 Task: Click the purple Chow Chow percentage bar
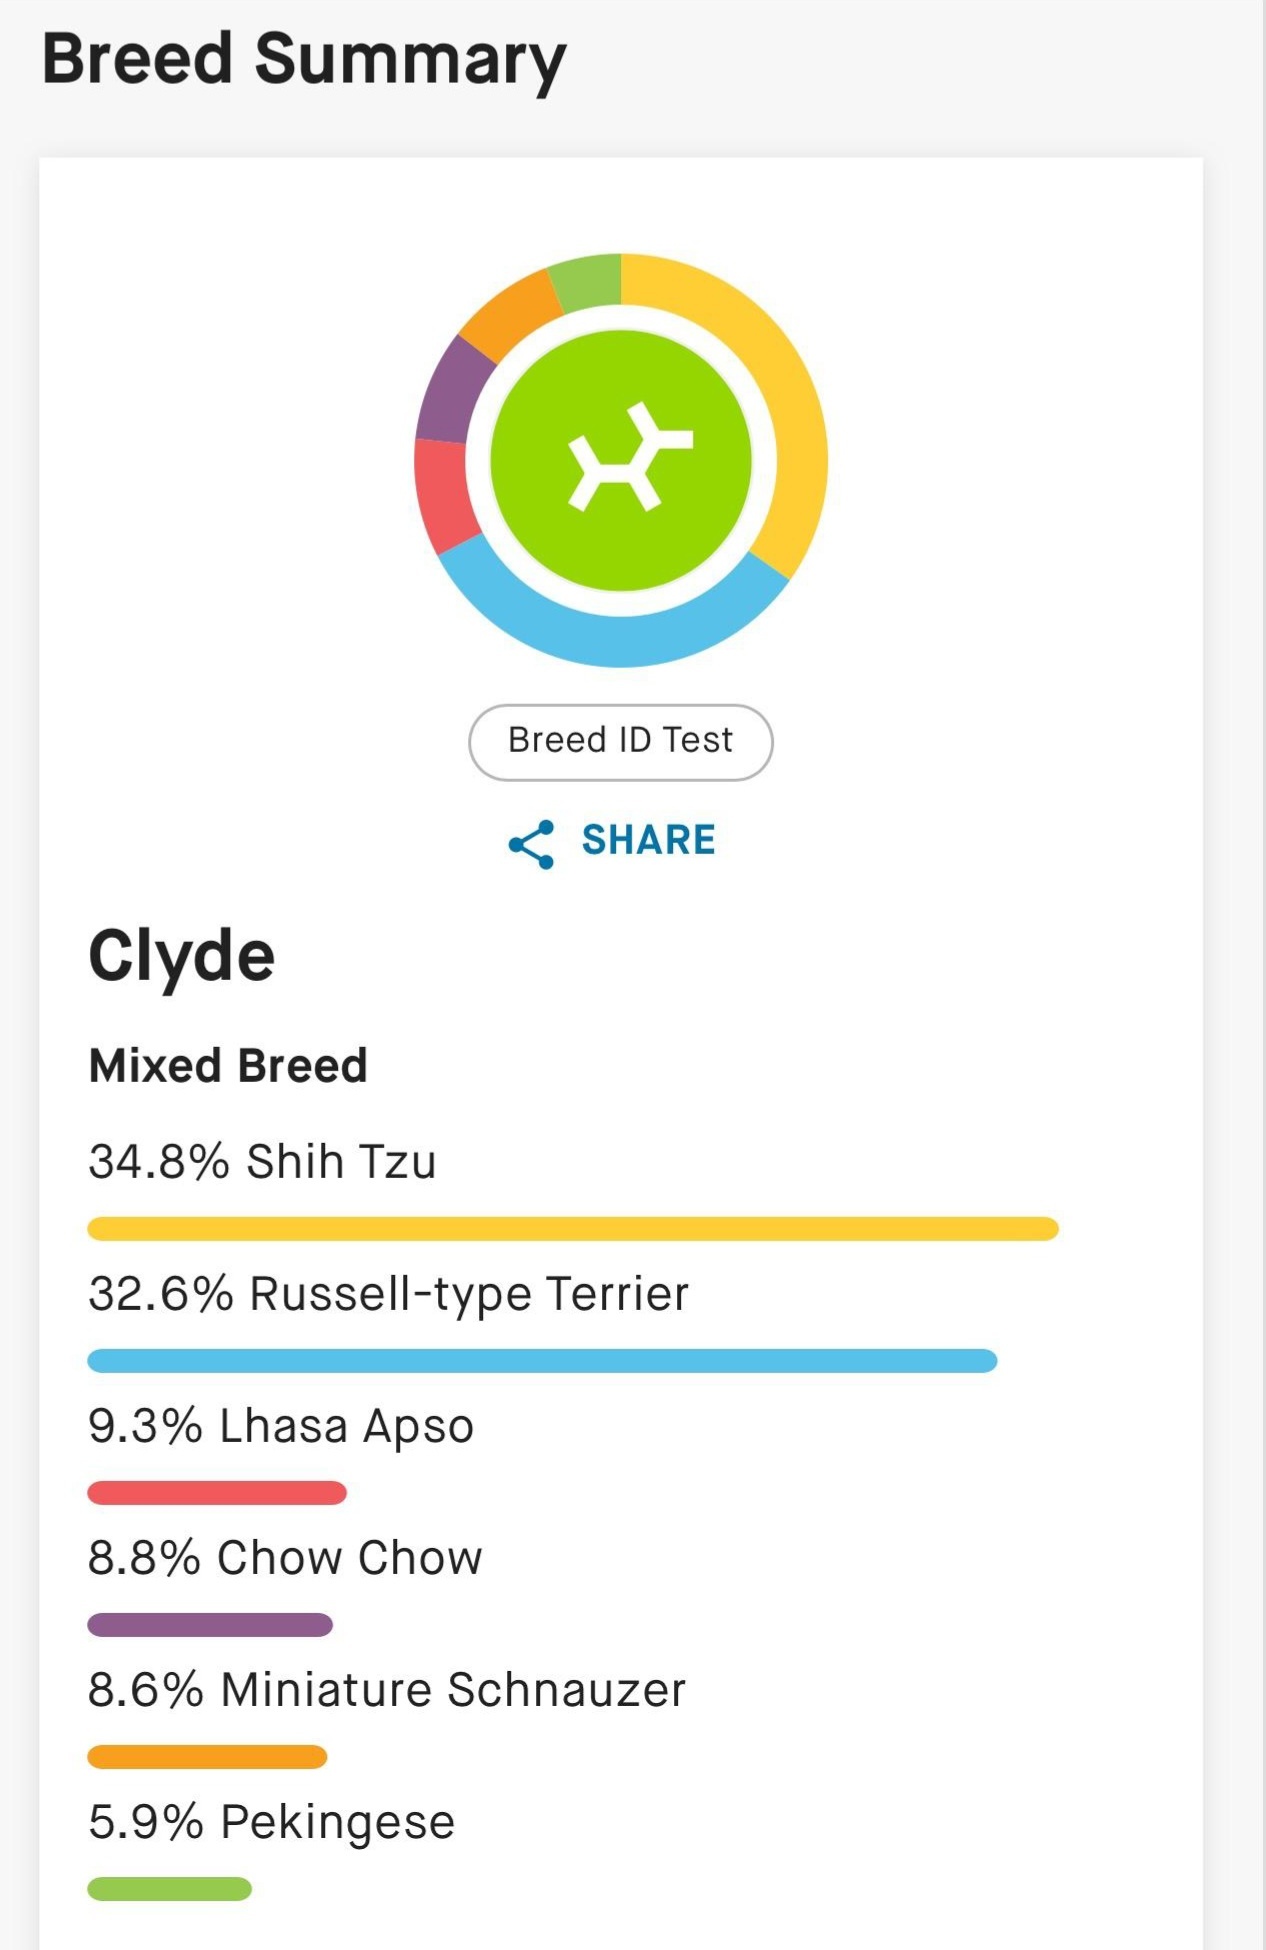[x=210, y=1625]
